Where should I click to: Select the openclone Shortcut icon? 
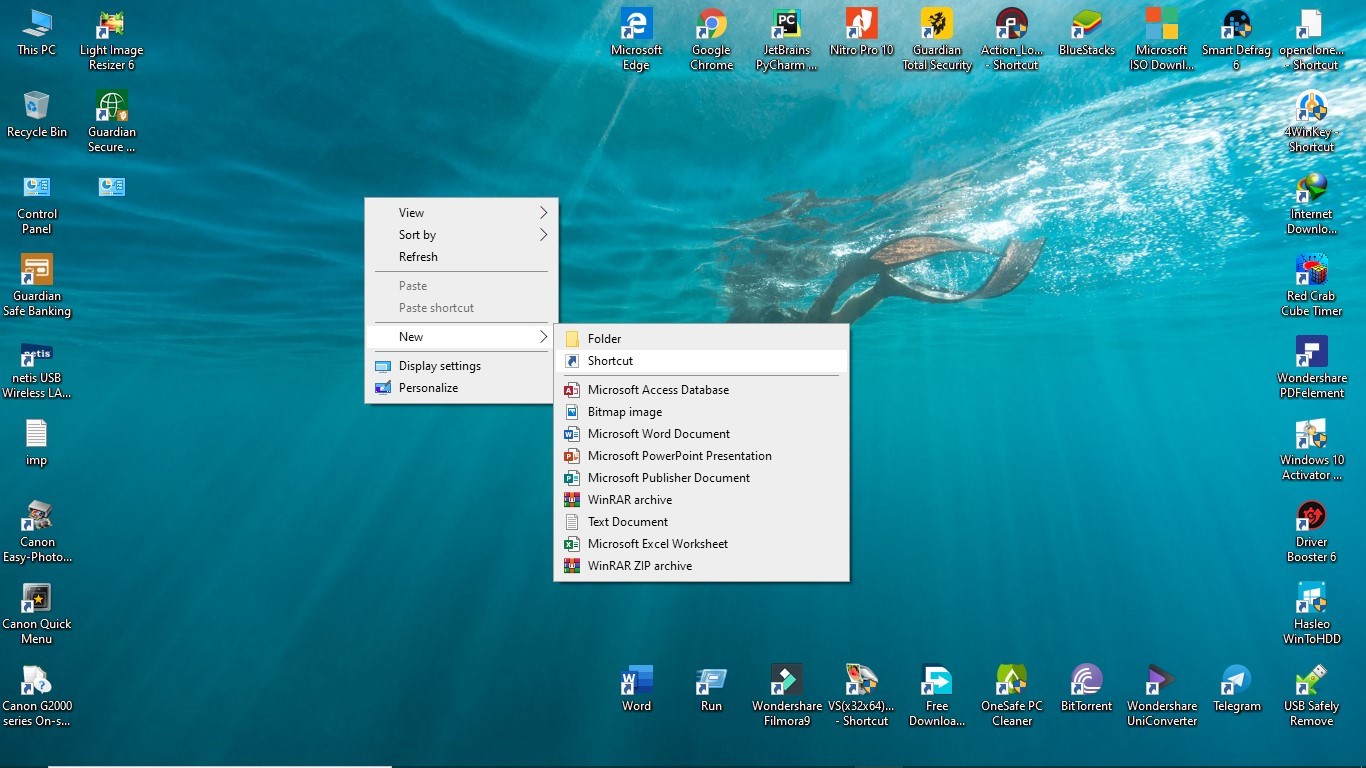click(1311, 40)
